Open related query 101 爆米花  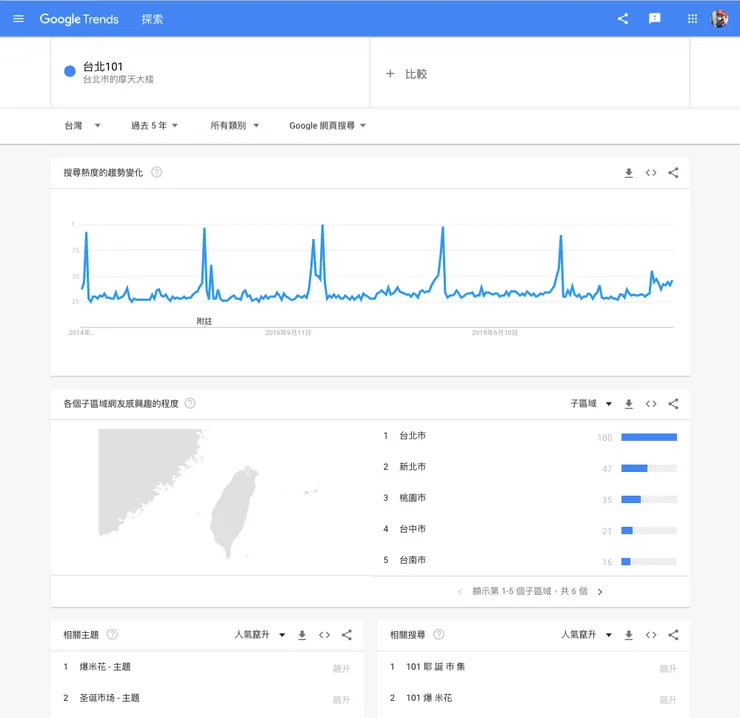(x=429, y=698)
